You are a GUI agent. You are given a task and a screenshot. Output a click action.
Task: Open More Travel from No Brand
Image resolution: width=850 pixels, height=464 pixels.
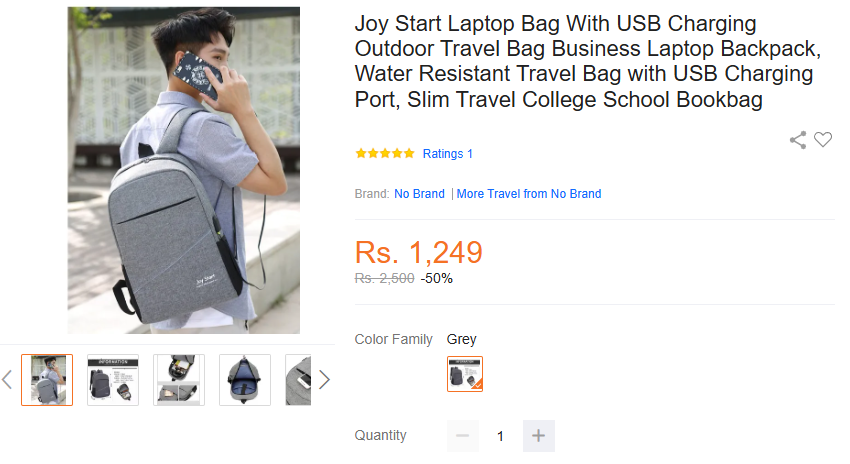529,194
